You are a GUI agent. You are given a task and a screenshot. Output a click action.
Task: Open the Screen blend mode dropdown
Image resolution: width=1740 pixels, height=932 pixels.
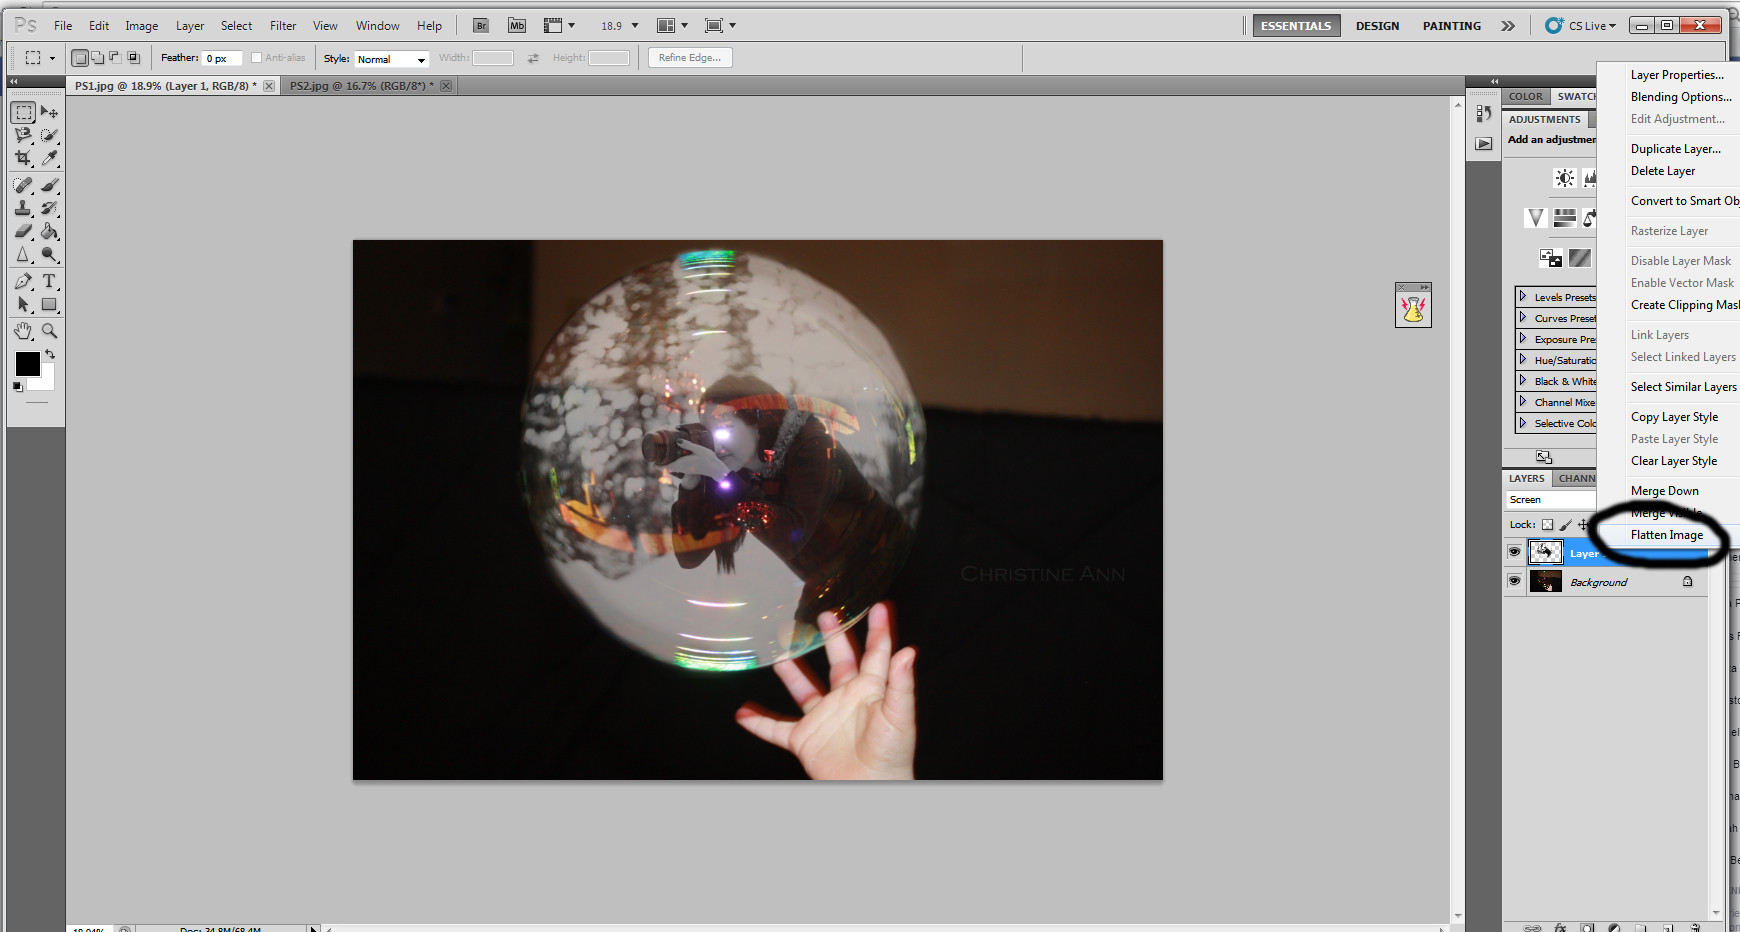(x=1551, y=499)
